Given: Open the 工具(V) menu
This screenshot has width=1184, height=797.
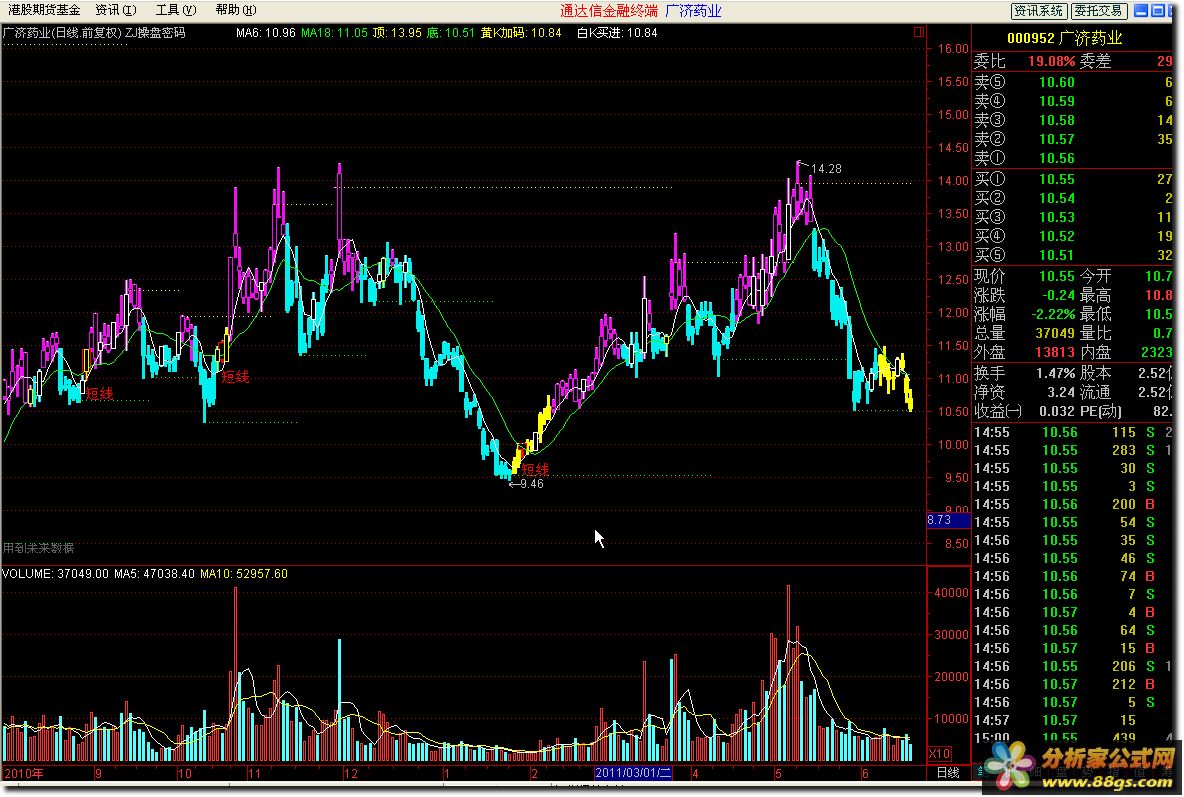Looking at the screenshot, I should (175, 11).
